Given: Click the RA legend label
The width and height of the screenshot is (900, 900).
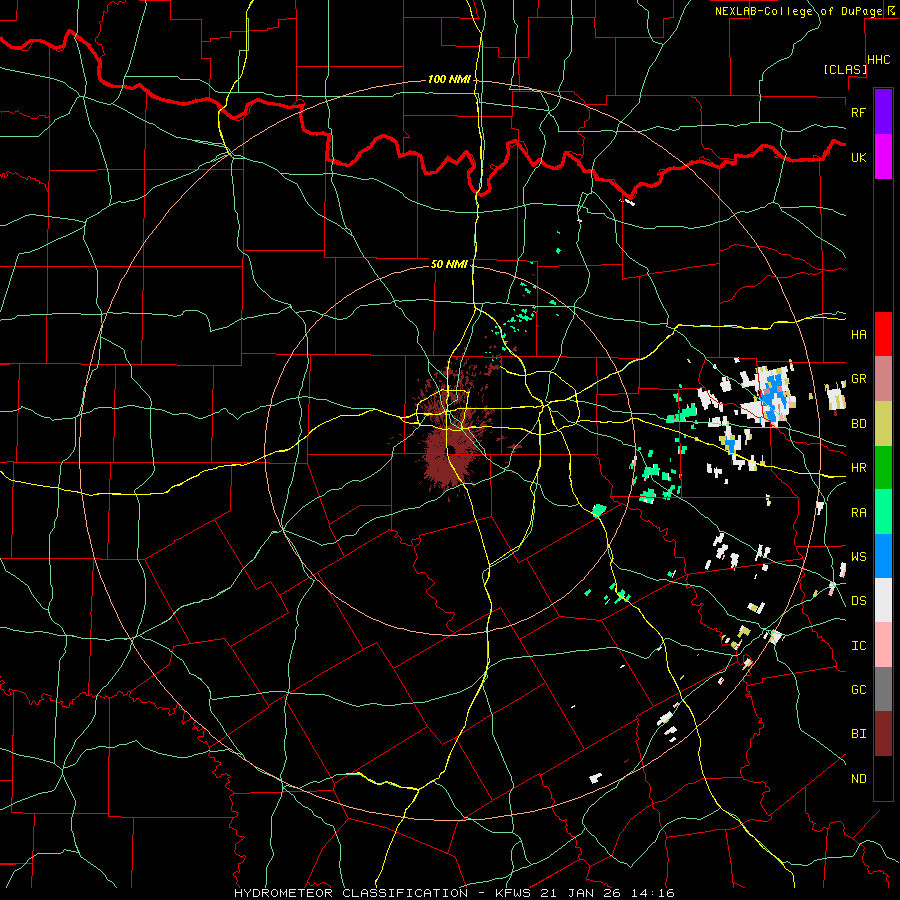Looking at the screenshot, I should tap(859, 513).
